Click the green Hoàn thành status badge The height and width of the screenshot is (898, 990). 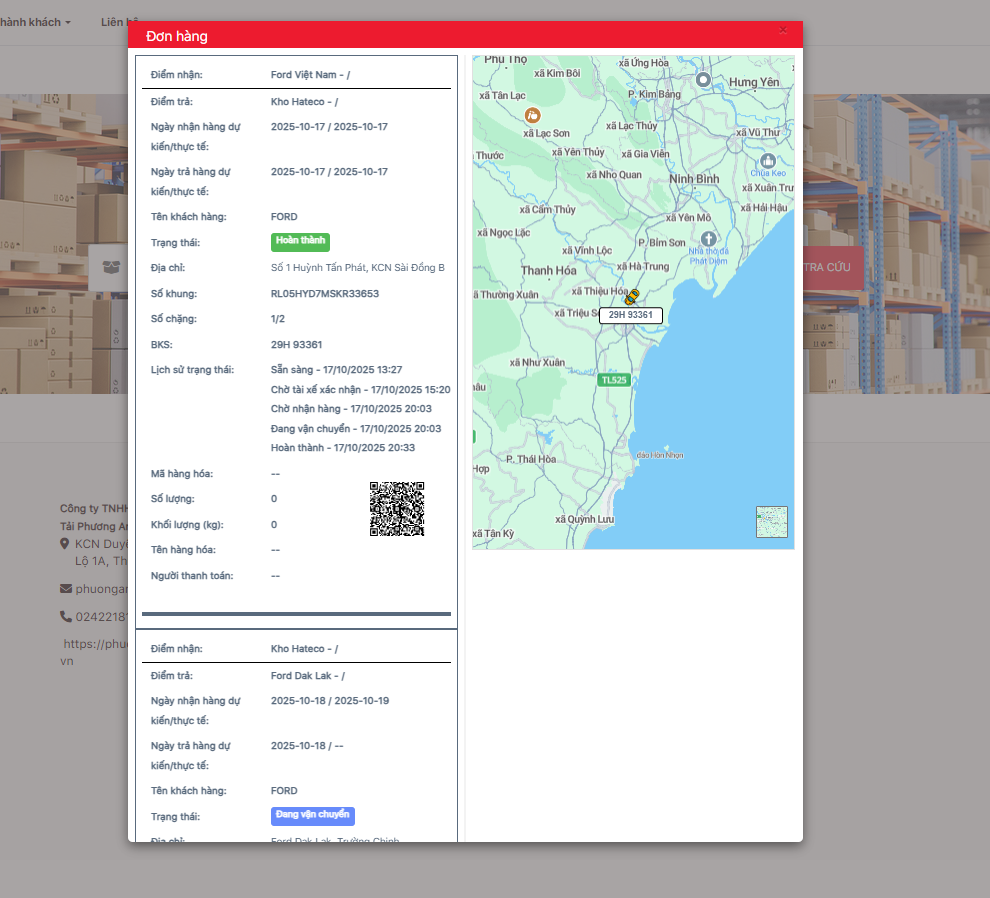point(300,242)
